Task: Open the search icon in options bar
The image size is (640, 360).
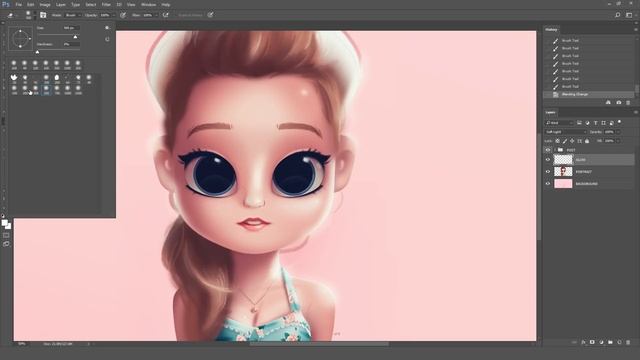Action: pos(618,15)
